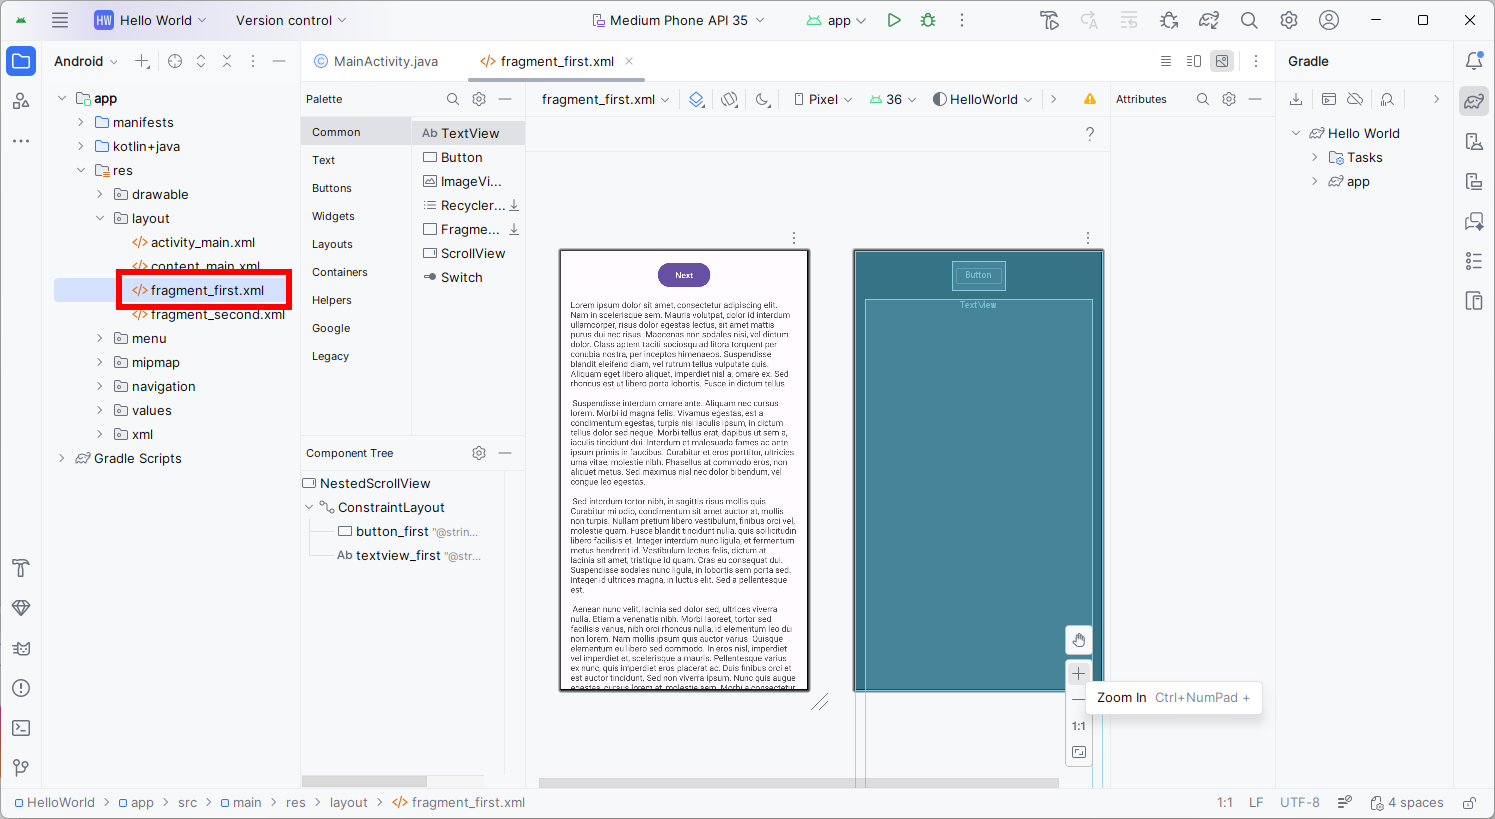Click the horizontal scrollbar under the design canvas
The width and height of the screenshot is (1495, 819).
(798, 783)
